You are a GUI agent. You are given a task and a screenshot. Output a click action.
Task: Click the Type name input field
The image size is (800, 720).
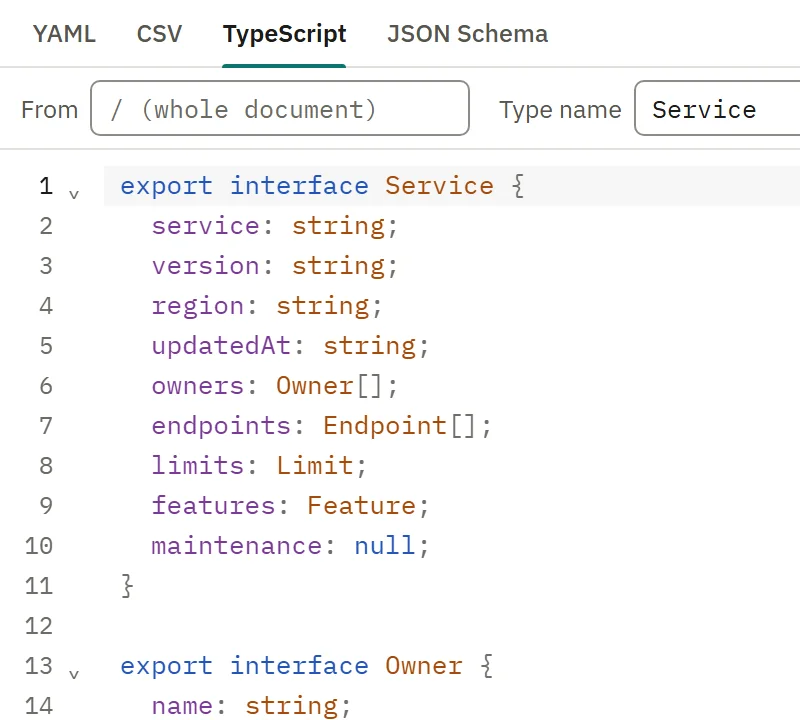(x=717, y=108)
